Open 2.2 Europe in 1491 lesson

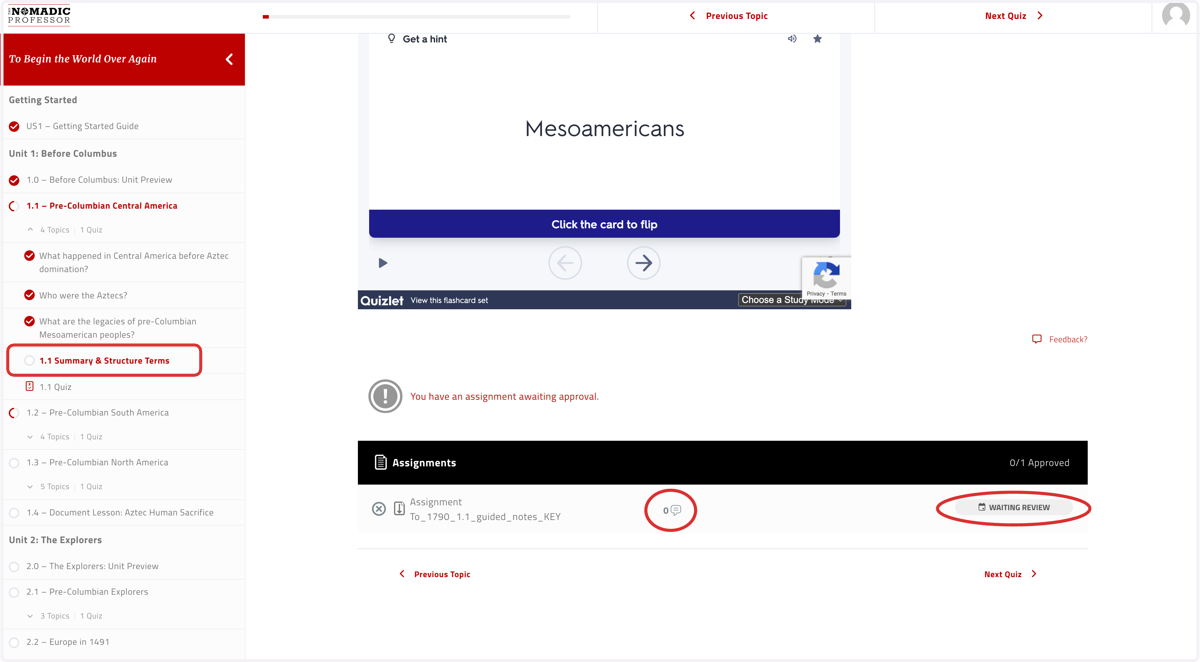(68, 642)
